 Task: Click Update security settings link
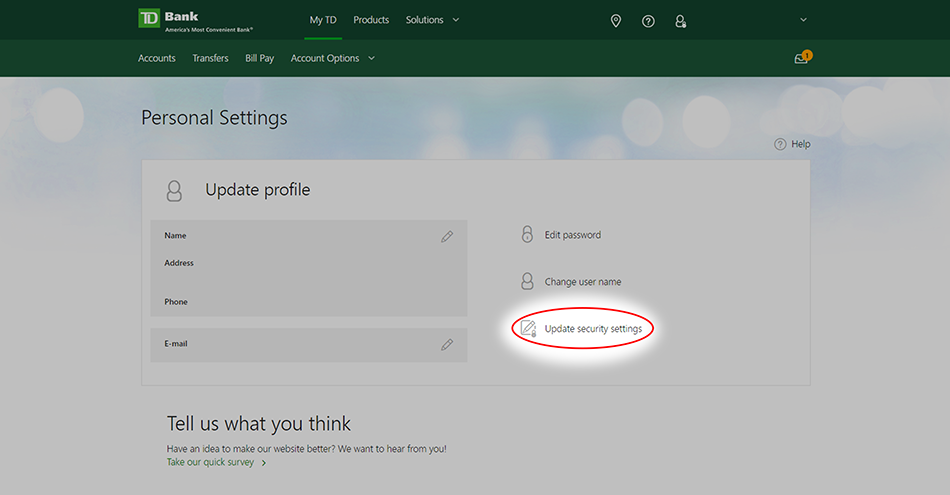(x=593, y=328)
